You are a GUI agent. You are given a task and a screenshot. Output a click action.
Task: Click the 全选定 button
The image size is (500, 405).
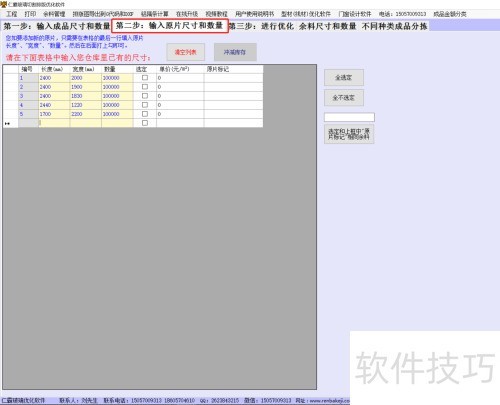click(x=344, y=78)
